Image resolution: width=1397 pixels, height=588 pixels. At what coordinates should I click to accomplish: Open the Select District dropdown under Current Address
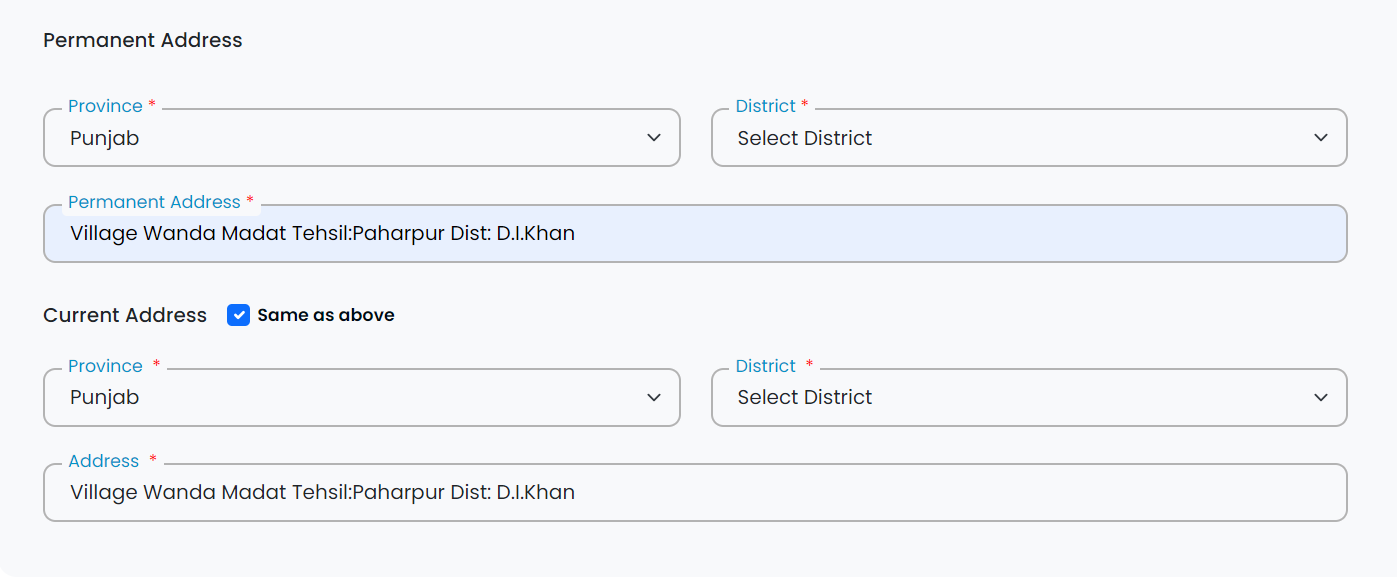pyautogui.click(x=1028, y=397)
